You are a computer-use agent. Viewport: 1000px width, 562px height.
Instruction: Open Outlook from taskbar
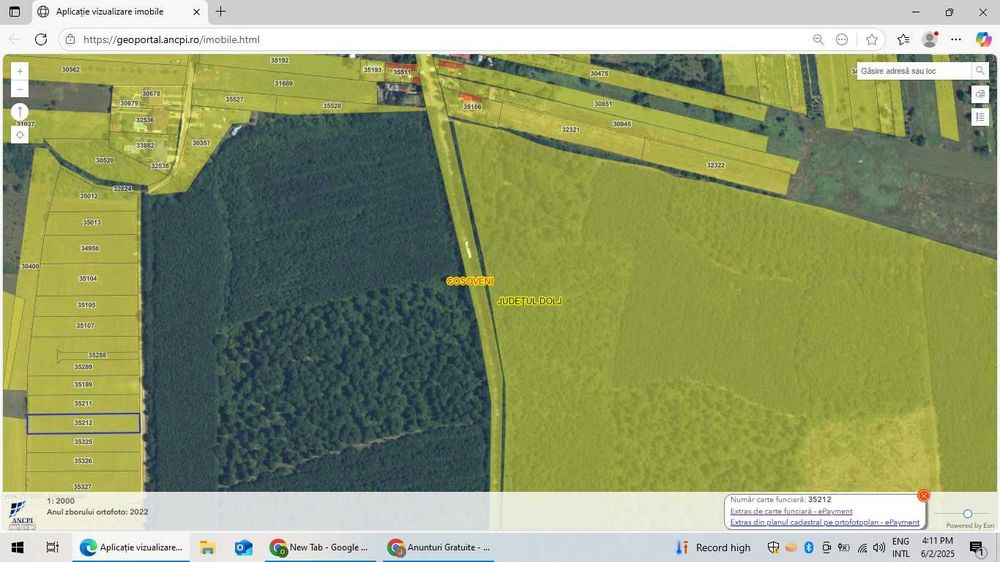tap(244, 547)
